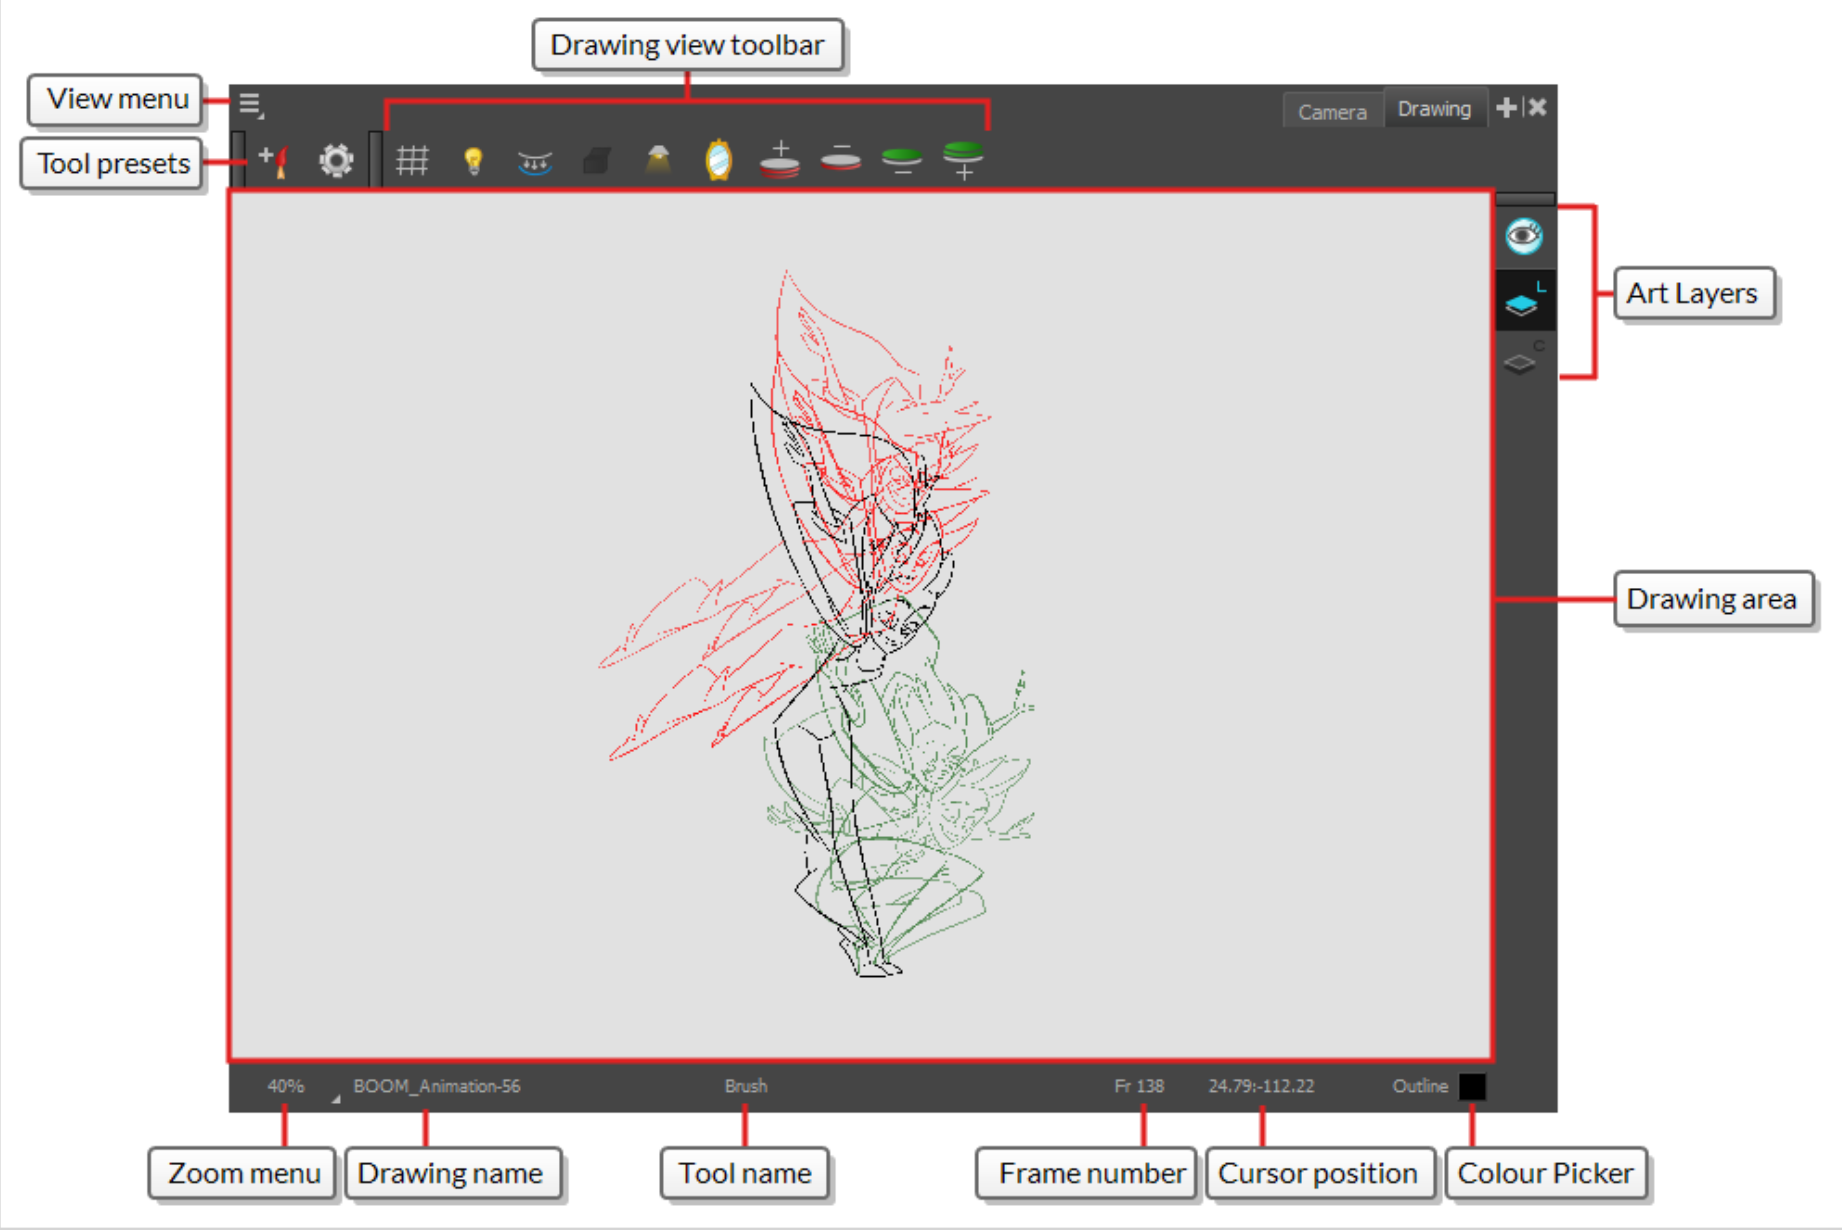
Task: Add a new view with the plus button
Action: [1506, 107]
